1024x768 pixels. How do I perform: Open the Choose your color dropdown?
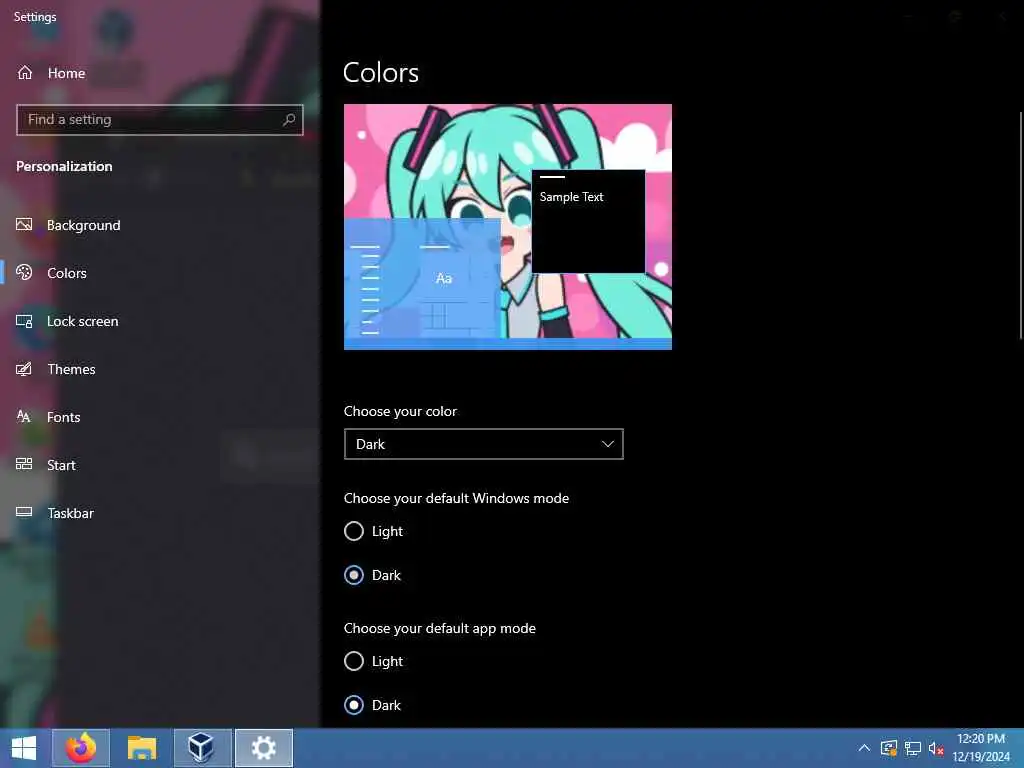point(484,444)
